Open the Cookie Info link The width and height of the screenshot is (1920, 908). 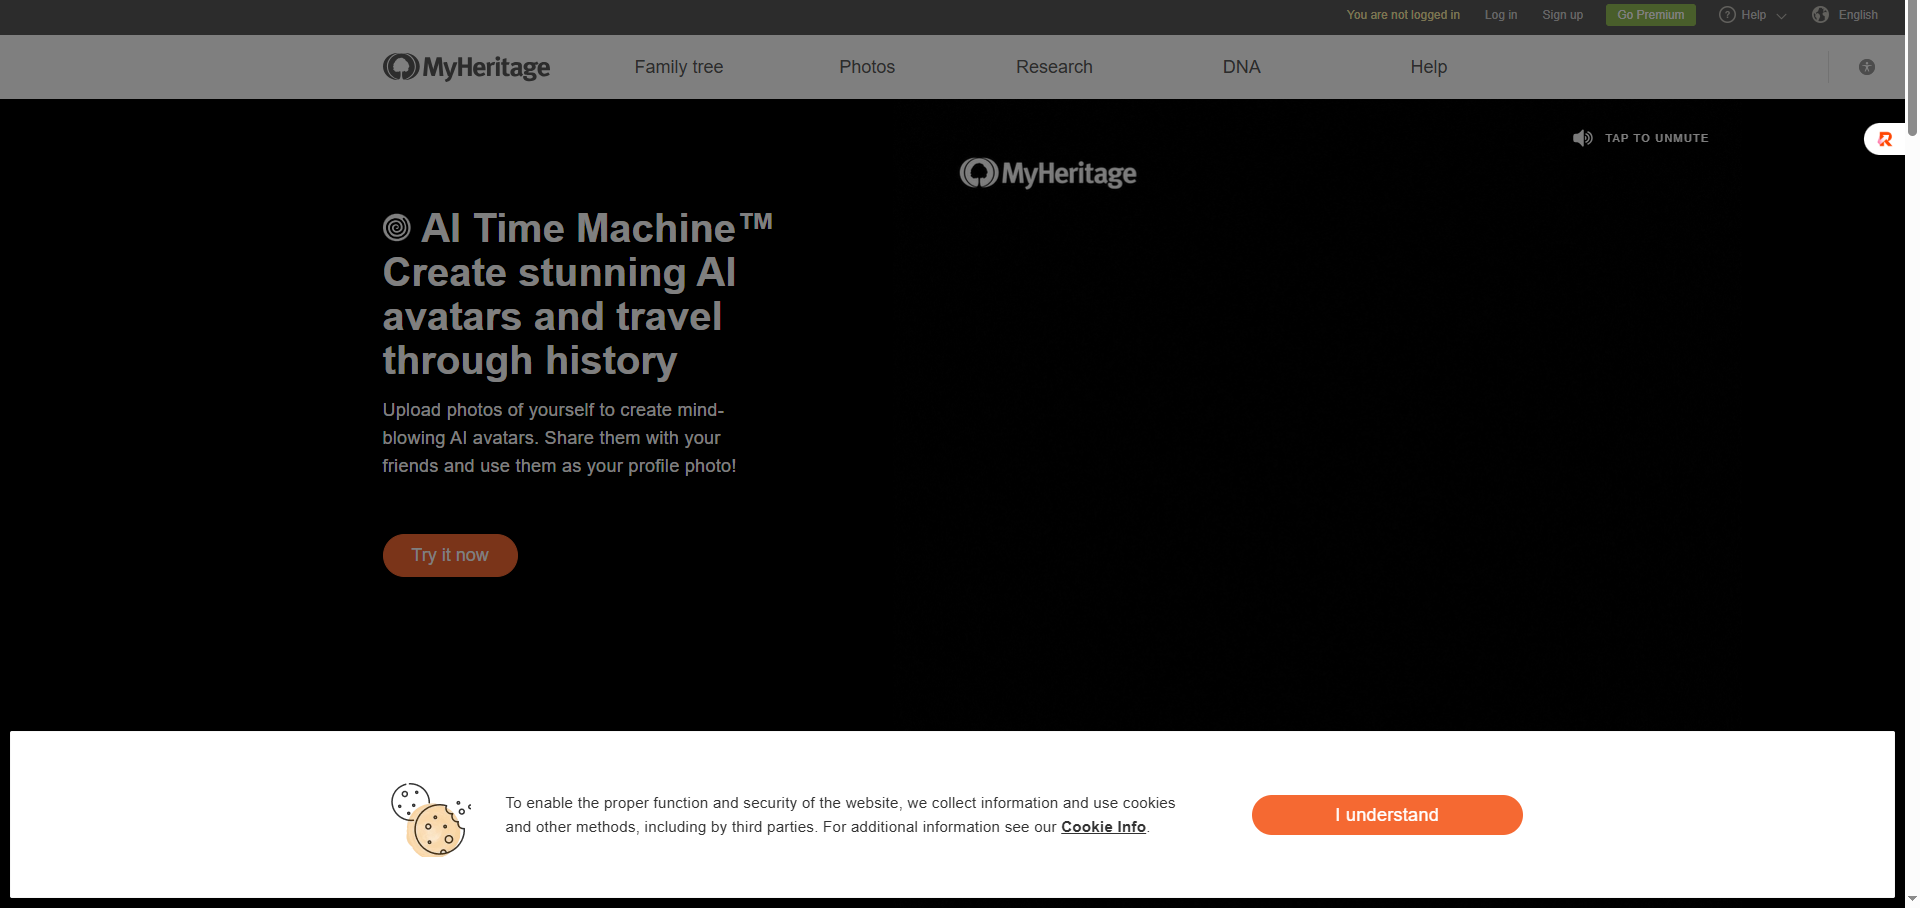[1103, 827]
